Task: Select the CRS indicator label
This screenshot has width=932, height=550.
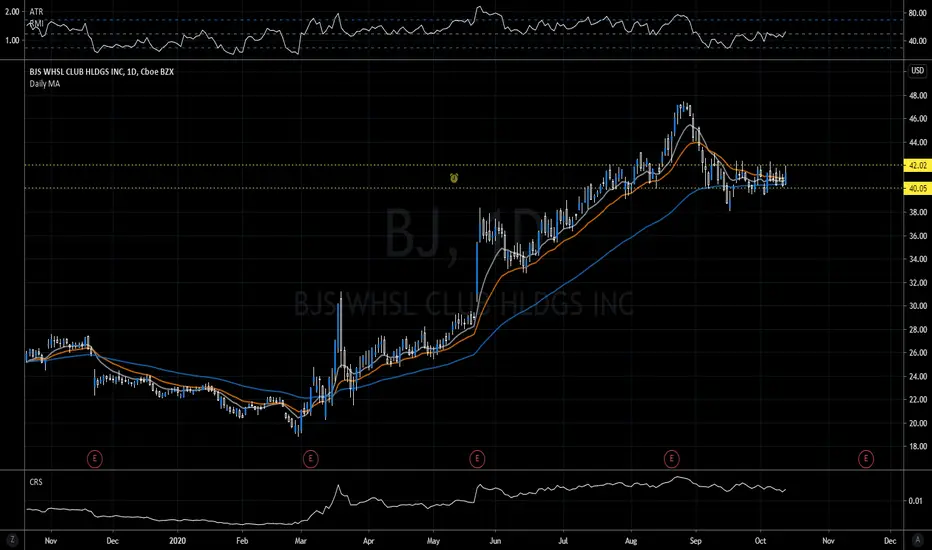Action: (36, 482)
